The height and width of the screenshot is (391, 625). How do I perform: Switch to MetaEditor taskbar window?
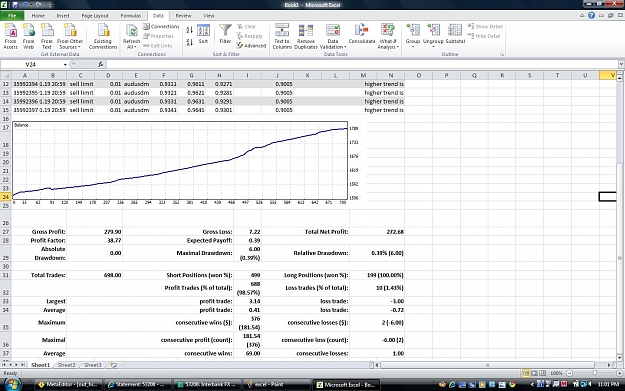68,385
